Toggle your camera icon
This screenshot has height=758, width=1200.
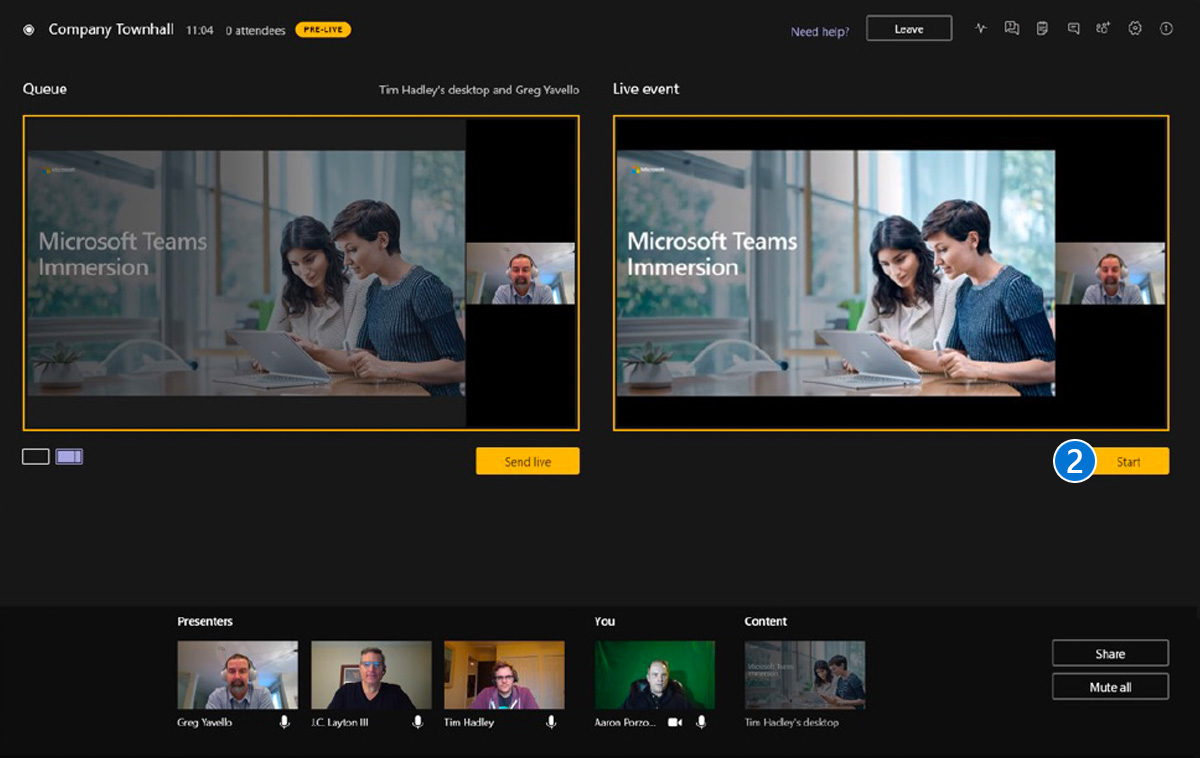tap(675, 722)
